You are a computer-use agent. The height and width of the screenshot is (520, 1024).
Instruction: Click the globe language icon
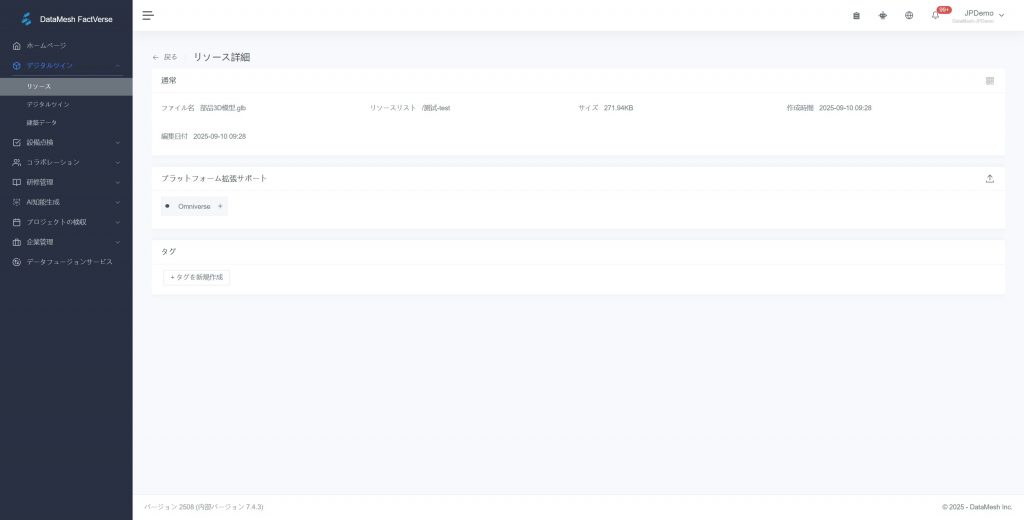(x=909, y=15)
